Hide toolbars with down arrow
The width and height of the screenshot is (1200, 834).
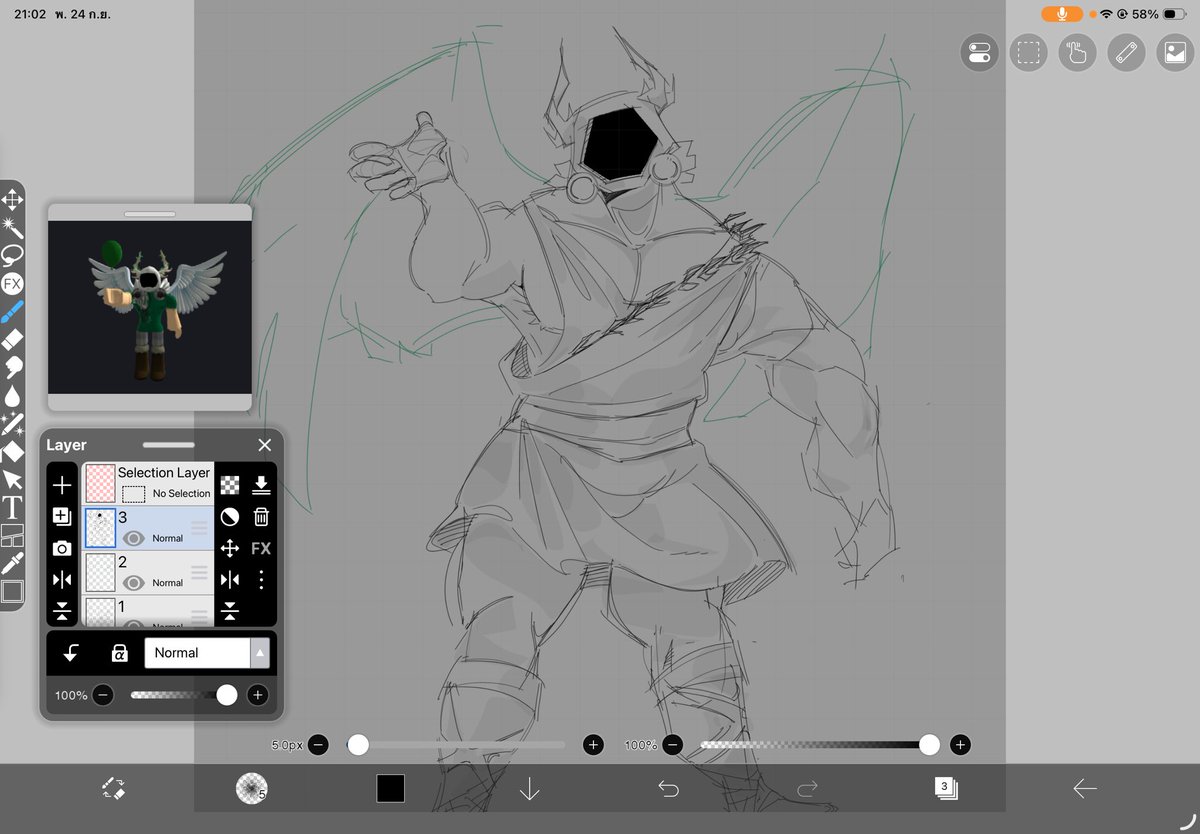pos(529,789)
